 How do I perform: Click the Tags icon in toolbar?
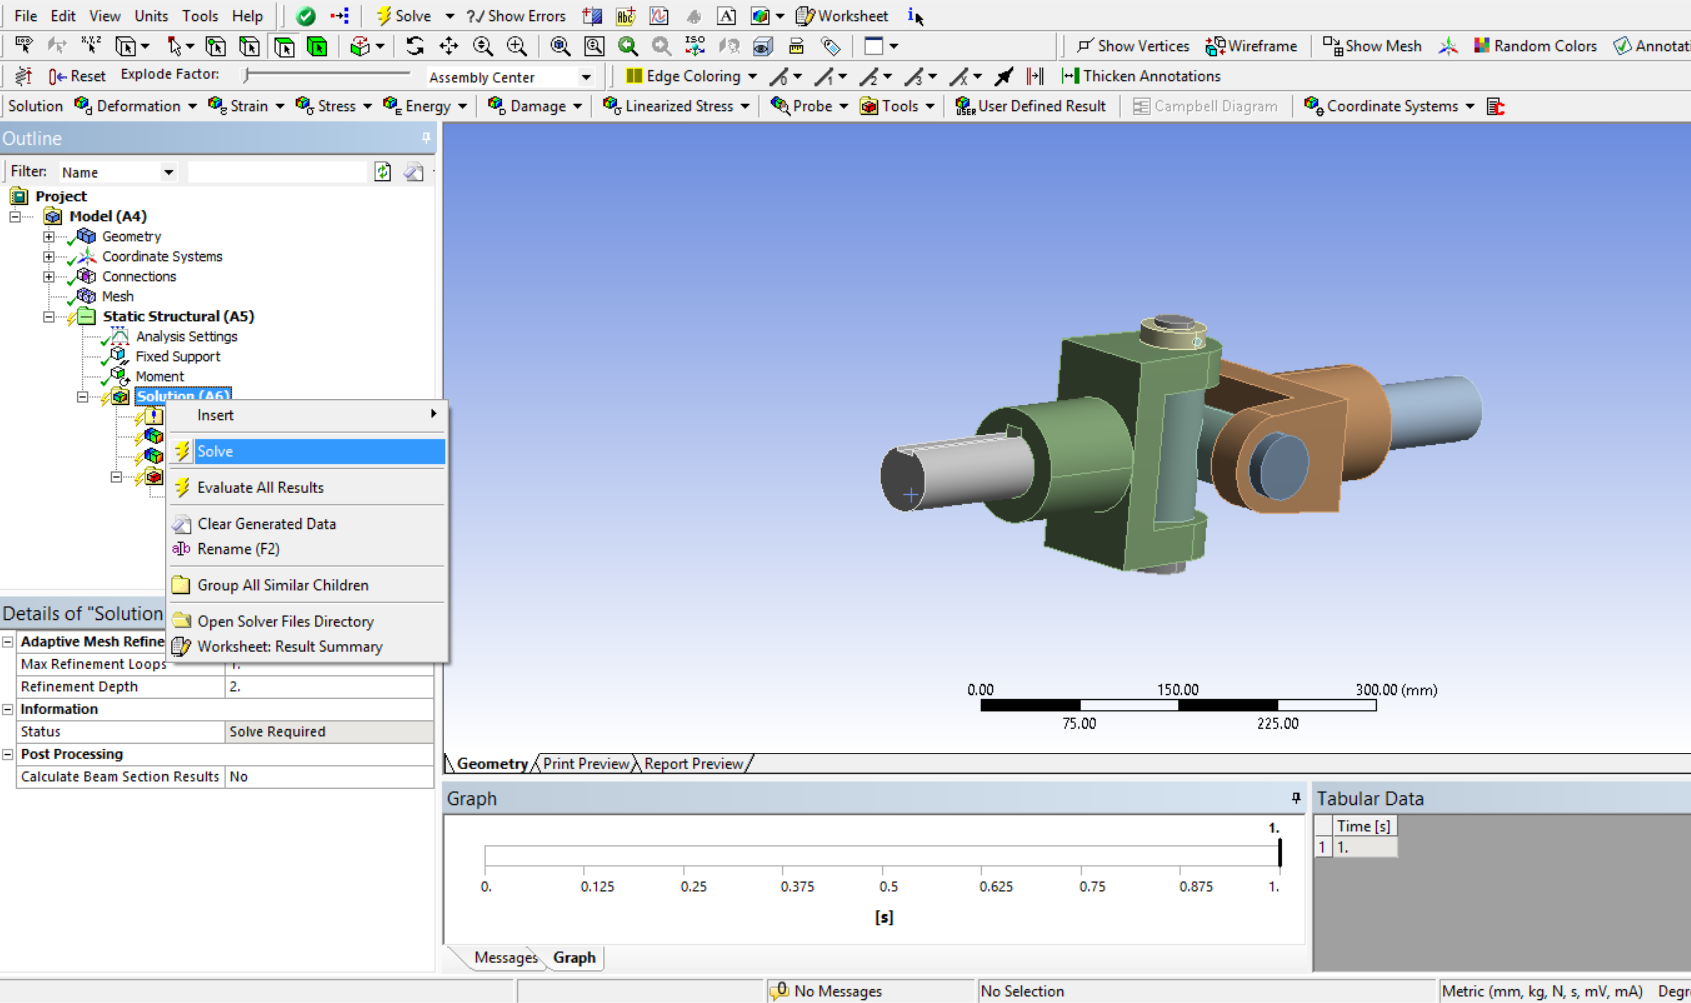[831, 46]
